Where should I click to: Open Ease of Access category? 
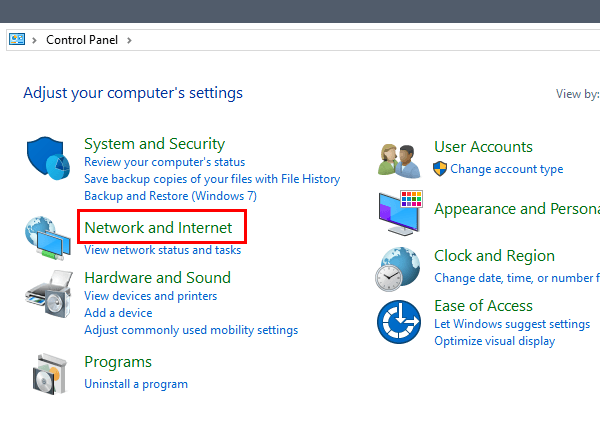tap(483, 306)
